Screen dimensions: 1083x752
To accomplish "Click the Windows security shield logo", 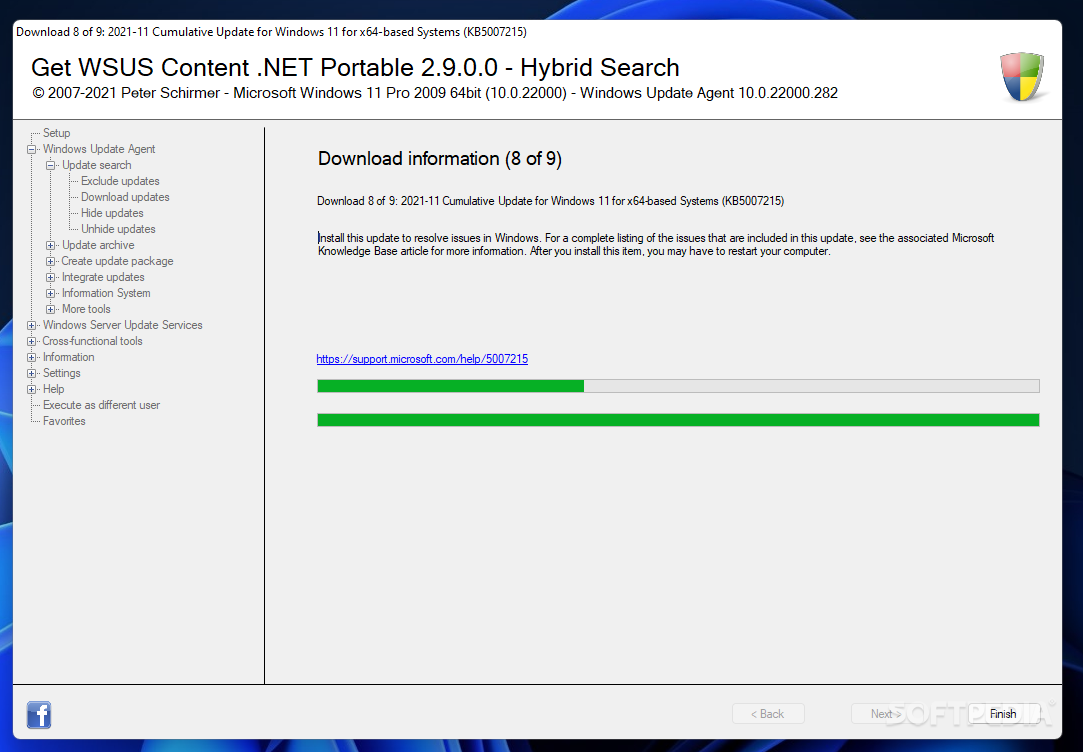I will [1022, 77].
